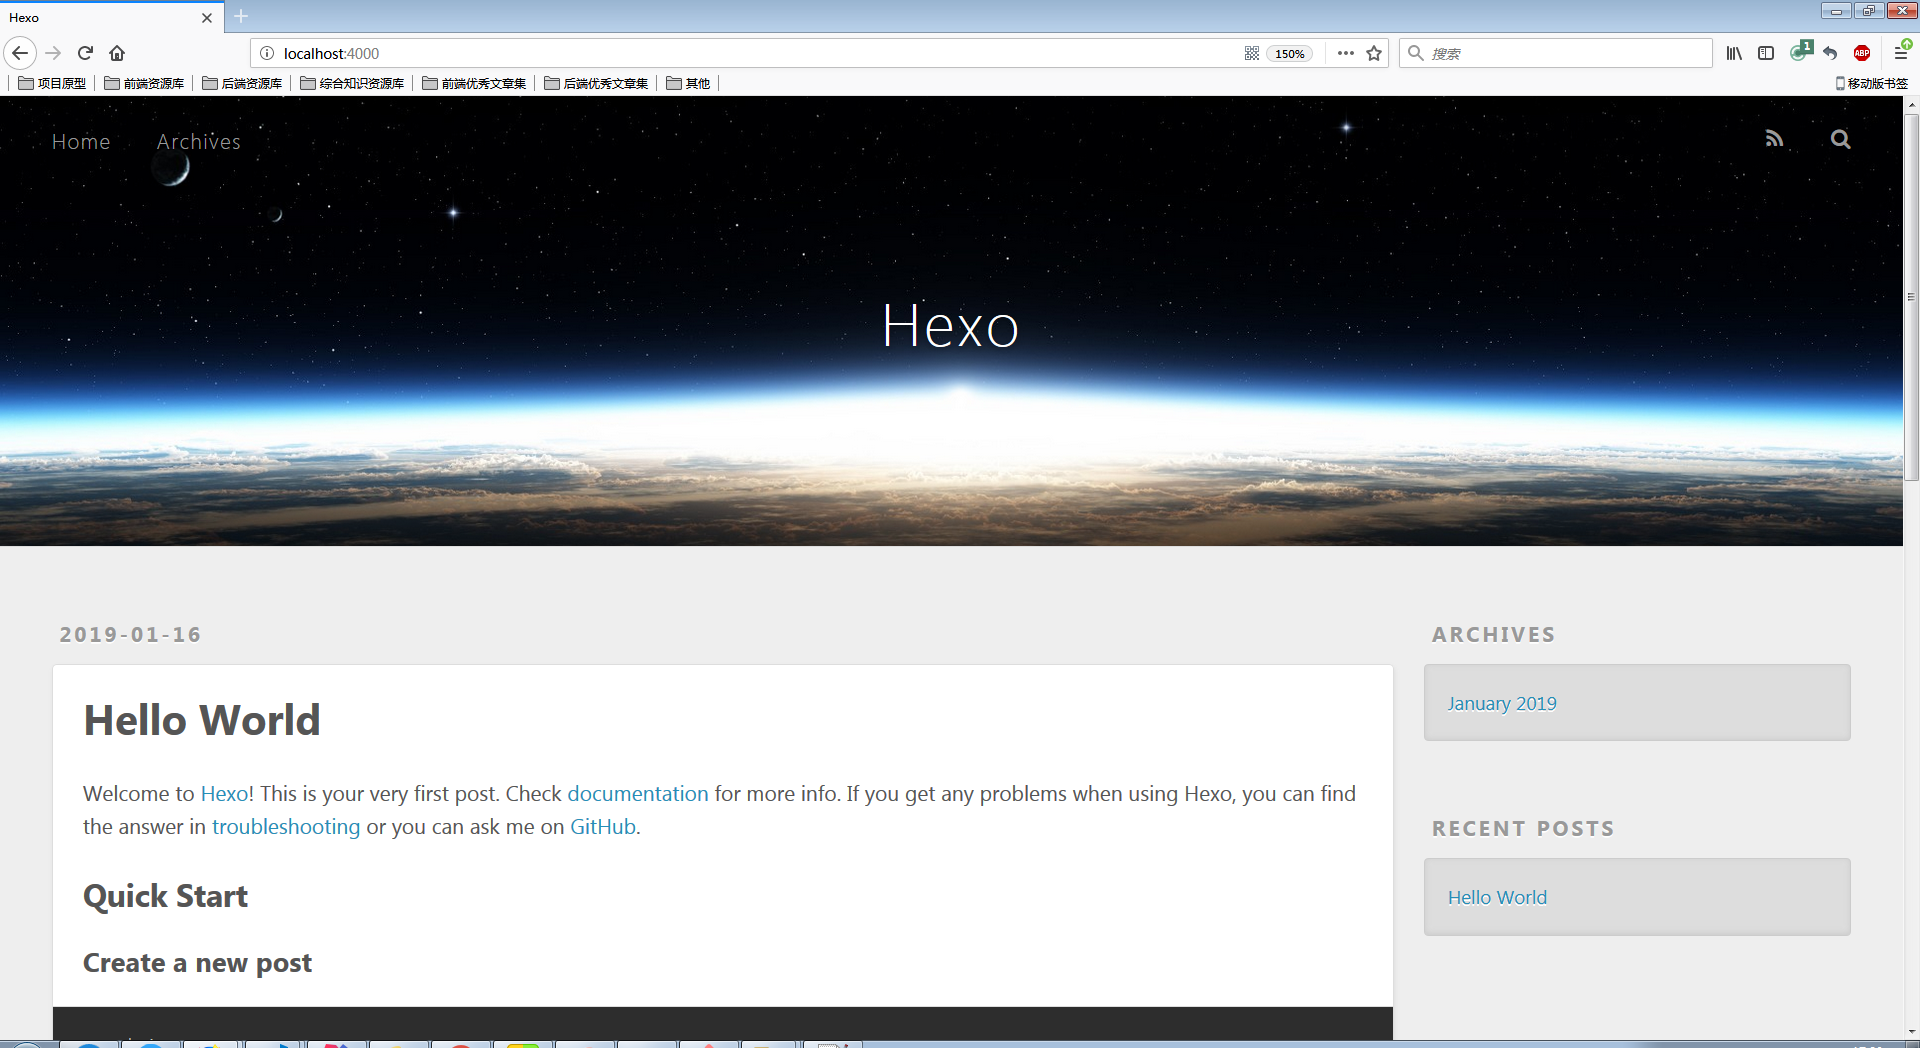Open the site information icon in address bar

(x=267, y=53)
